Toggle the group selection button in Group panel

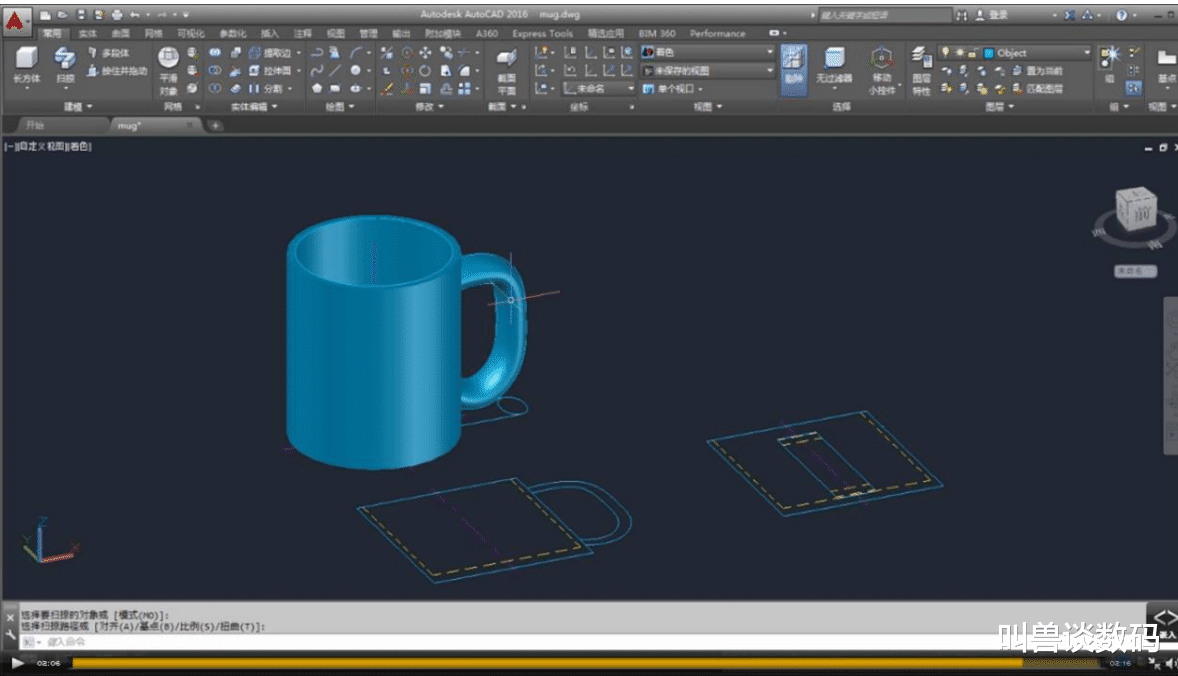(x=1133, y=88)
